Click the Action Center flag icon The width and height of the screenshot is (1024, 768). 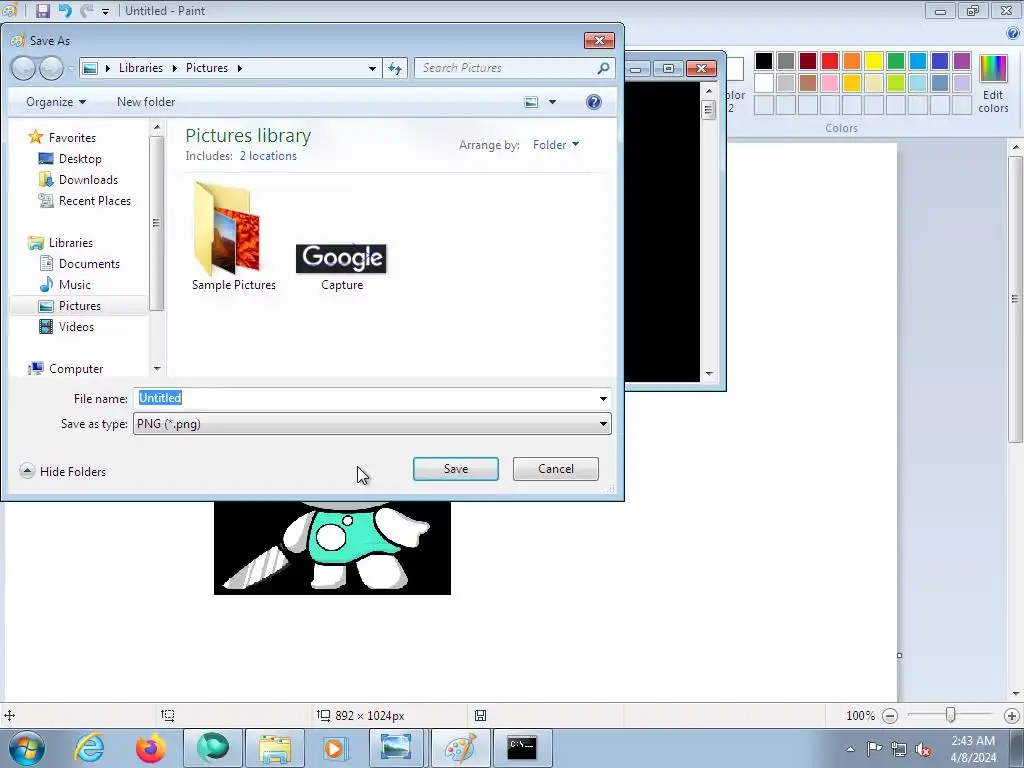click(x=874, y=749)
